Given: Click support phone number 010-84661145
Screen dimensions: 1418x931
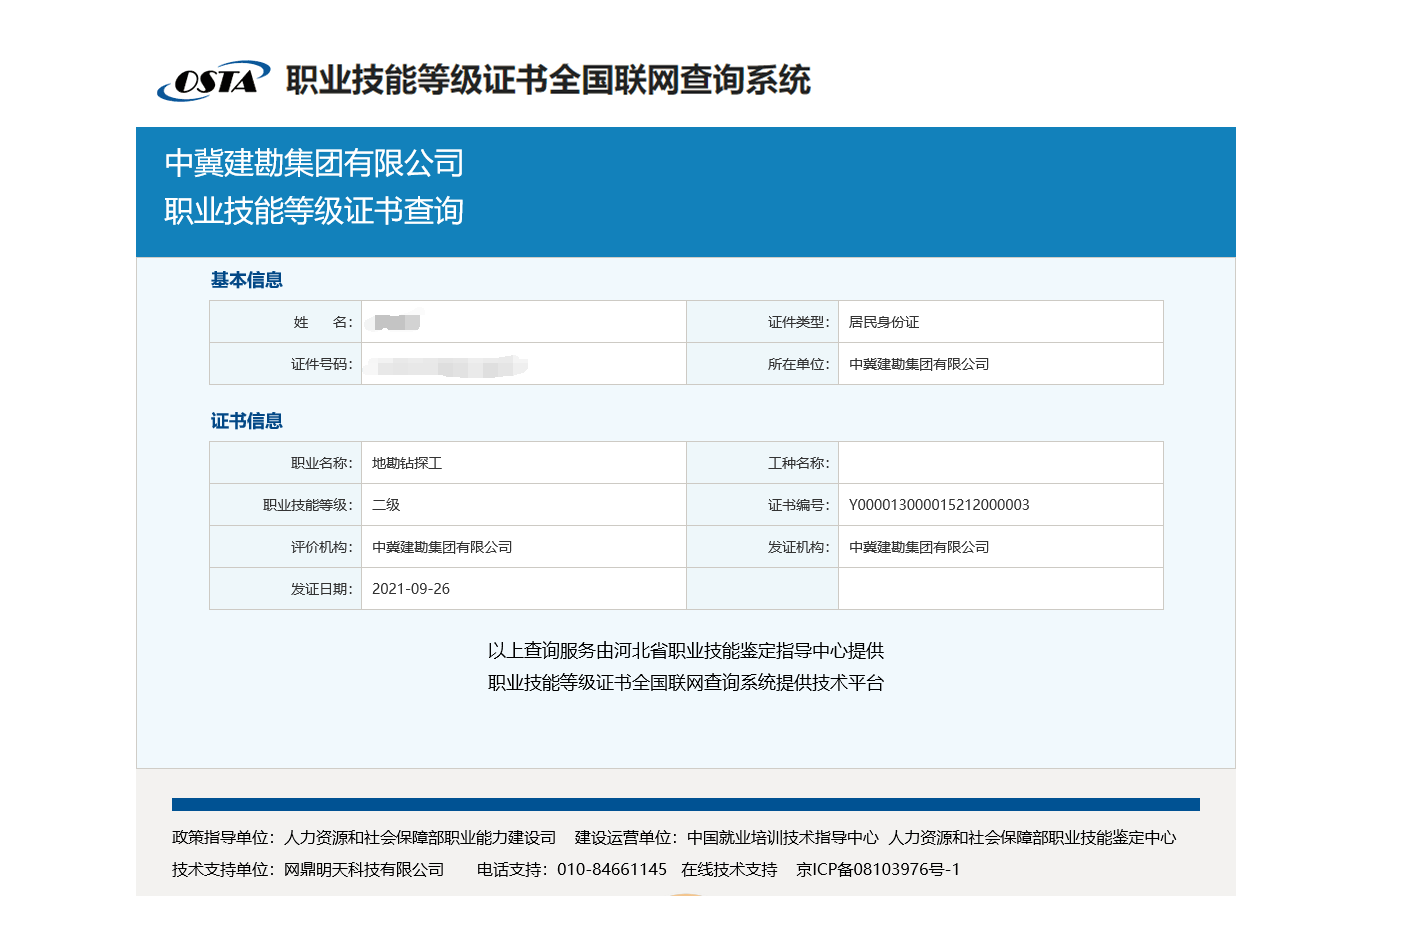Looking at the screenshot, I should (x=611, y=870).
